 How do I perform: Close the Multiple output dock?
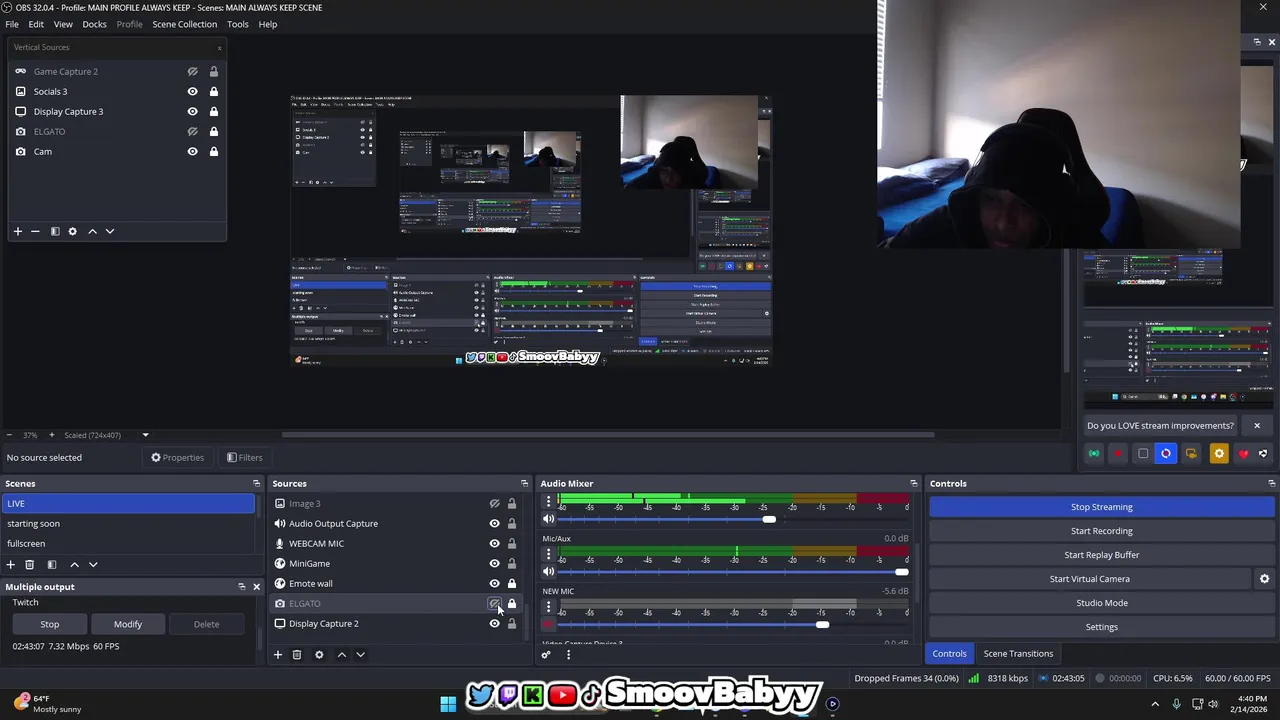click(256, 587)
